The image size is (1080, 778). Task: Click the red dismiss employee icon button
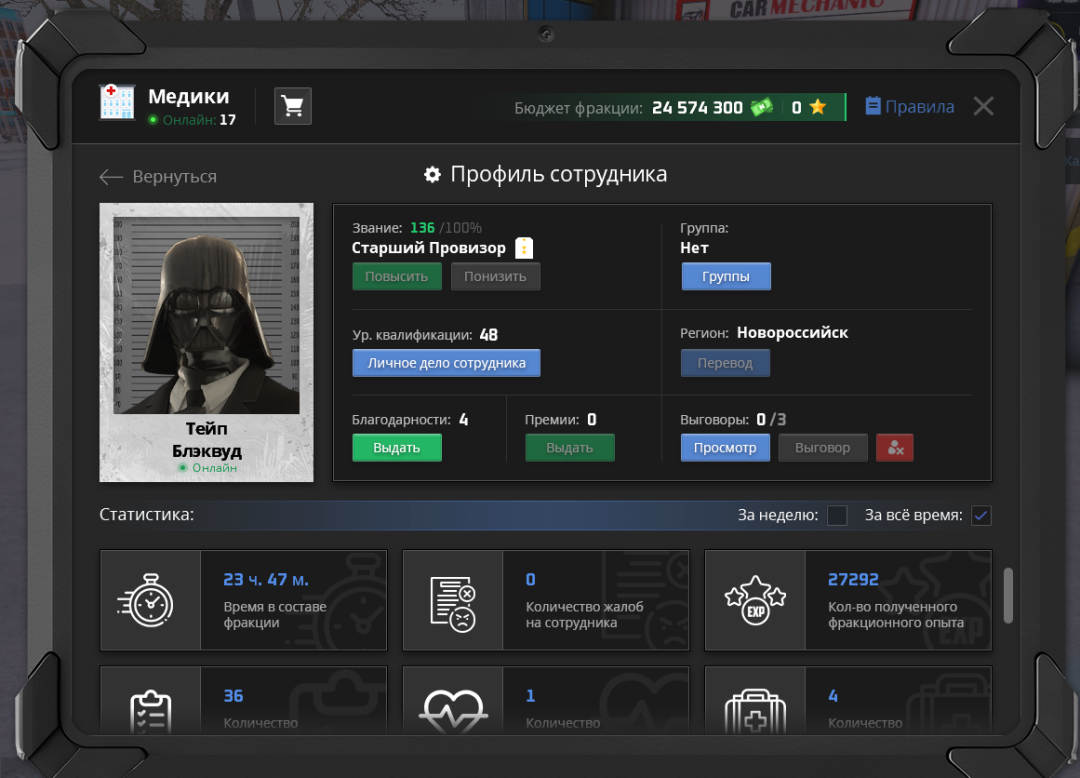tap(894, 448)
